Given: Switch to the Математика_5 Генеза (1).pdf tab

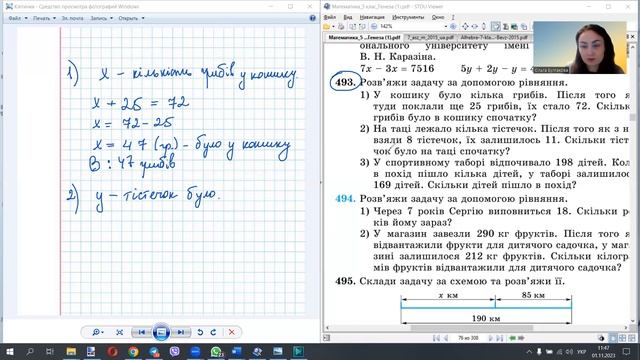Looking at the screenshot, I should pos(364,37).
